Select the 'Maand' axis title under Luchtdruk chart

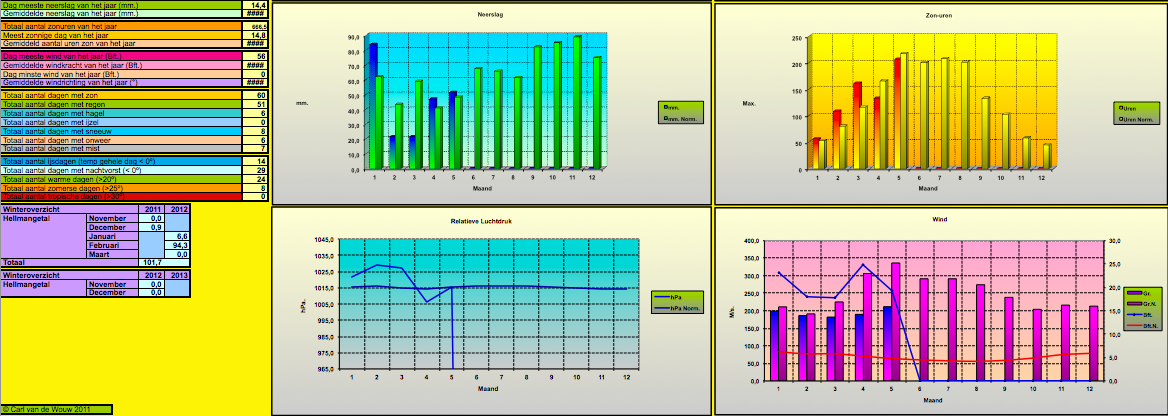pos(489,388)
